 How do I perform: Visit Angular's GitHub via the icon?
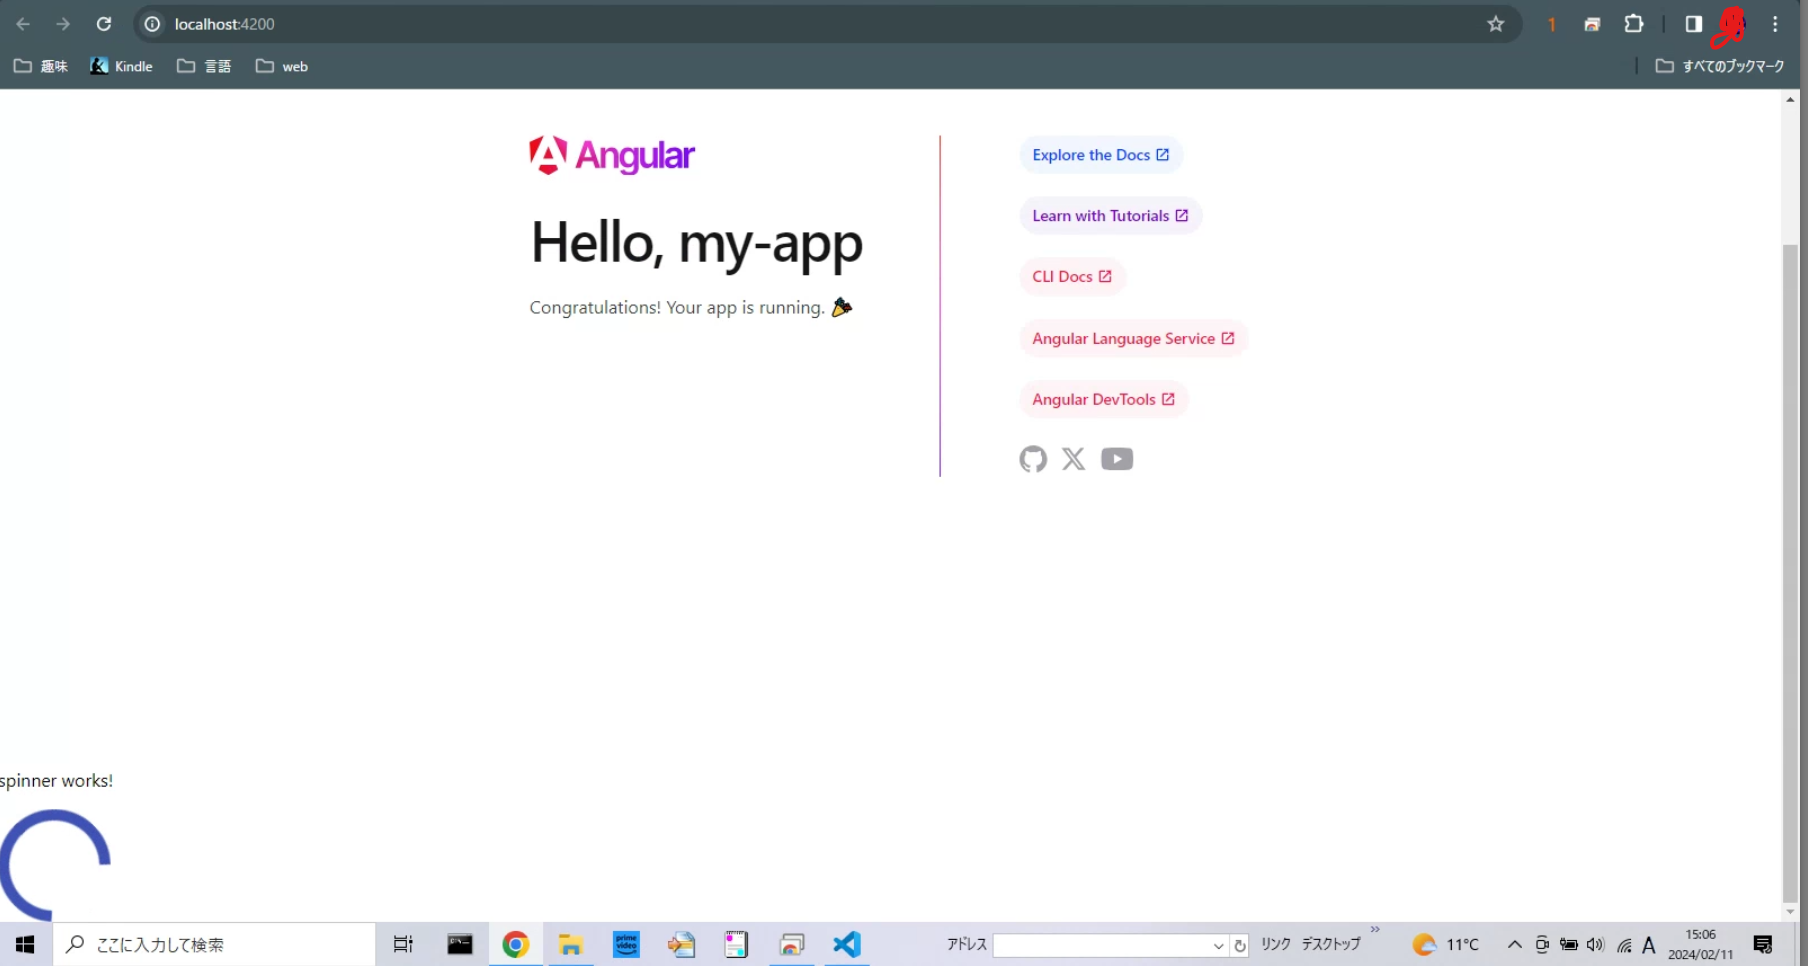[x=1033, y=459]
